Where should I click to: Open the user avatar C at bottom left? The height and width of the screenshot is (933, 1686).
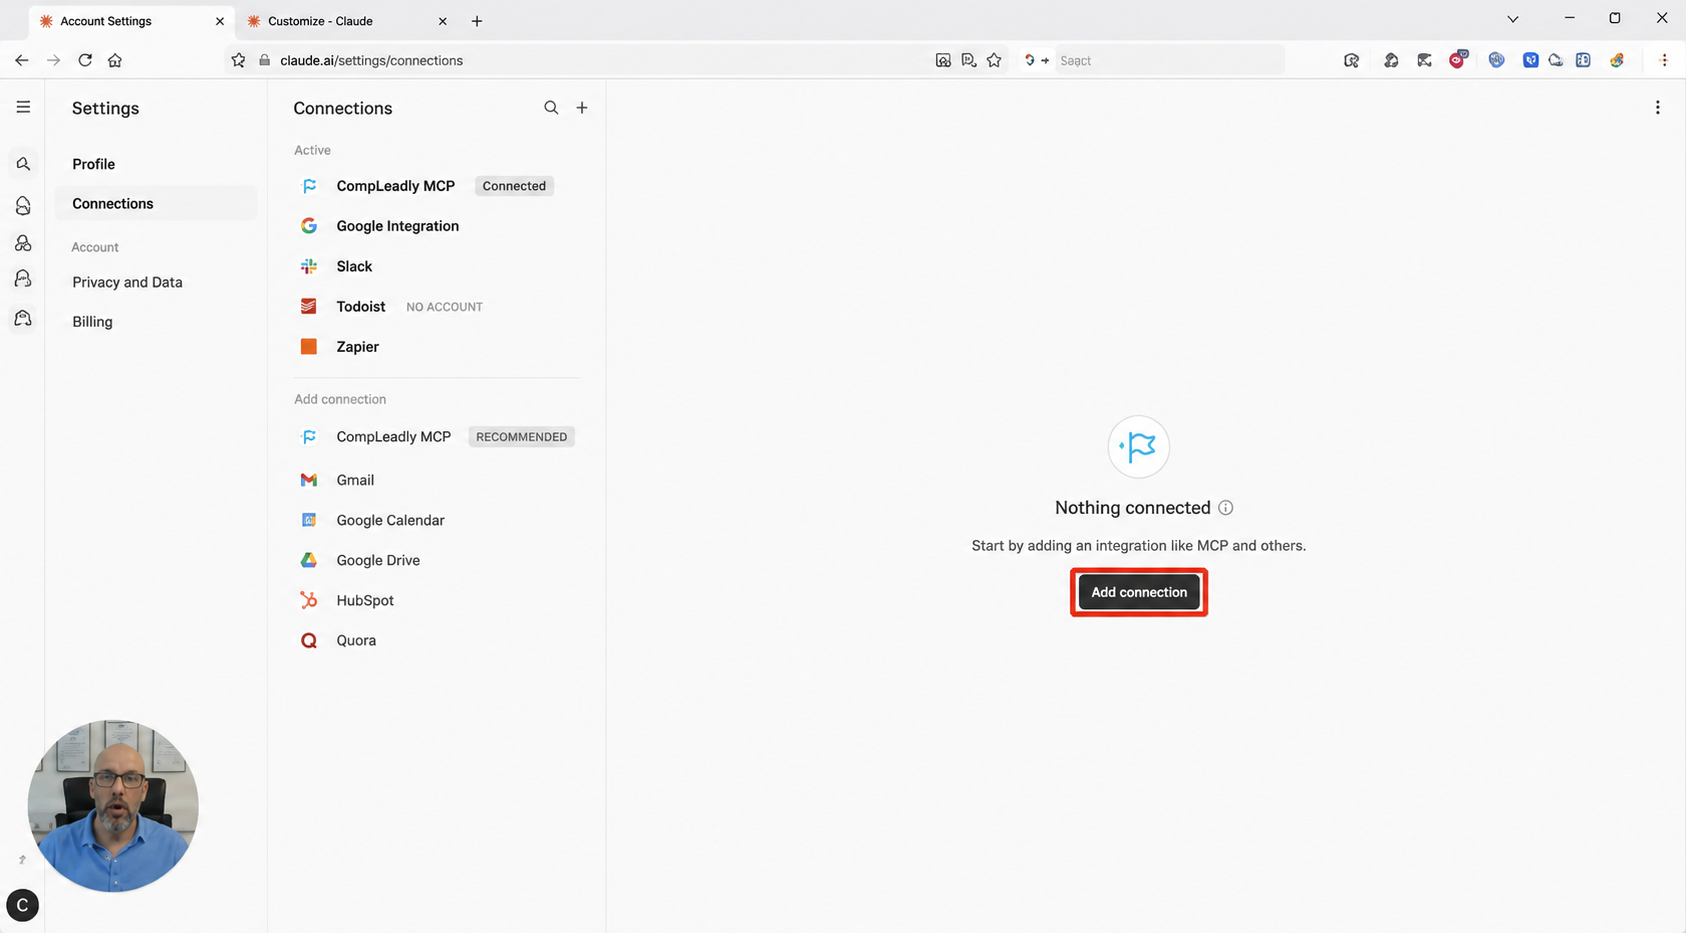(23, 905)
